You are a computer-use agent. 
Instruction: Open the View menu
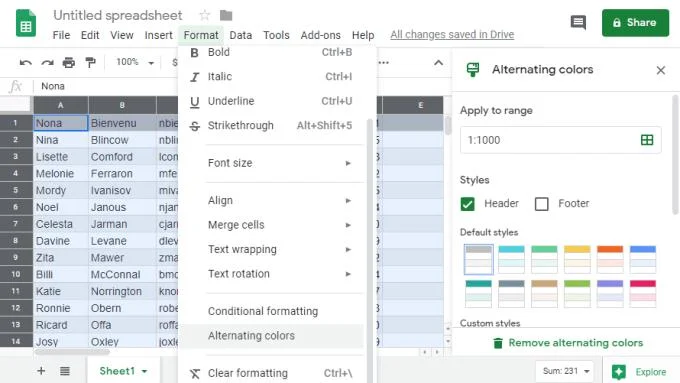pyautogui.click(x=121, y=35)
